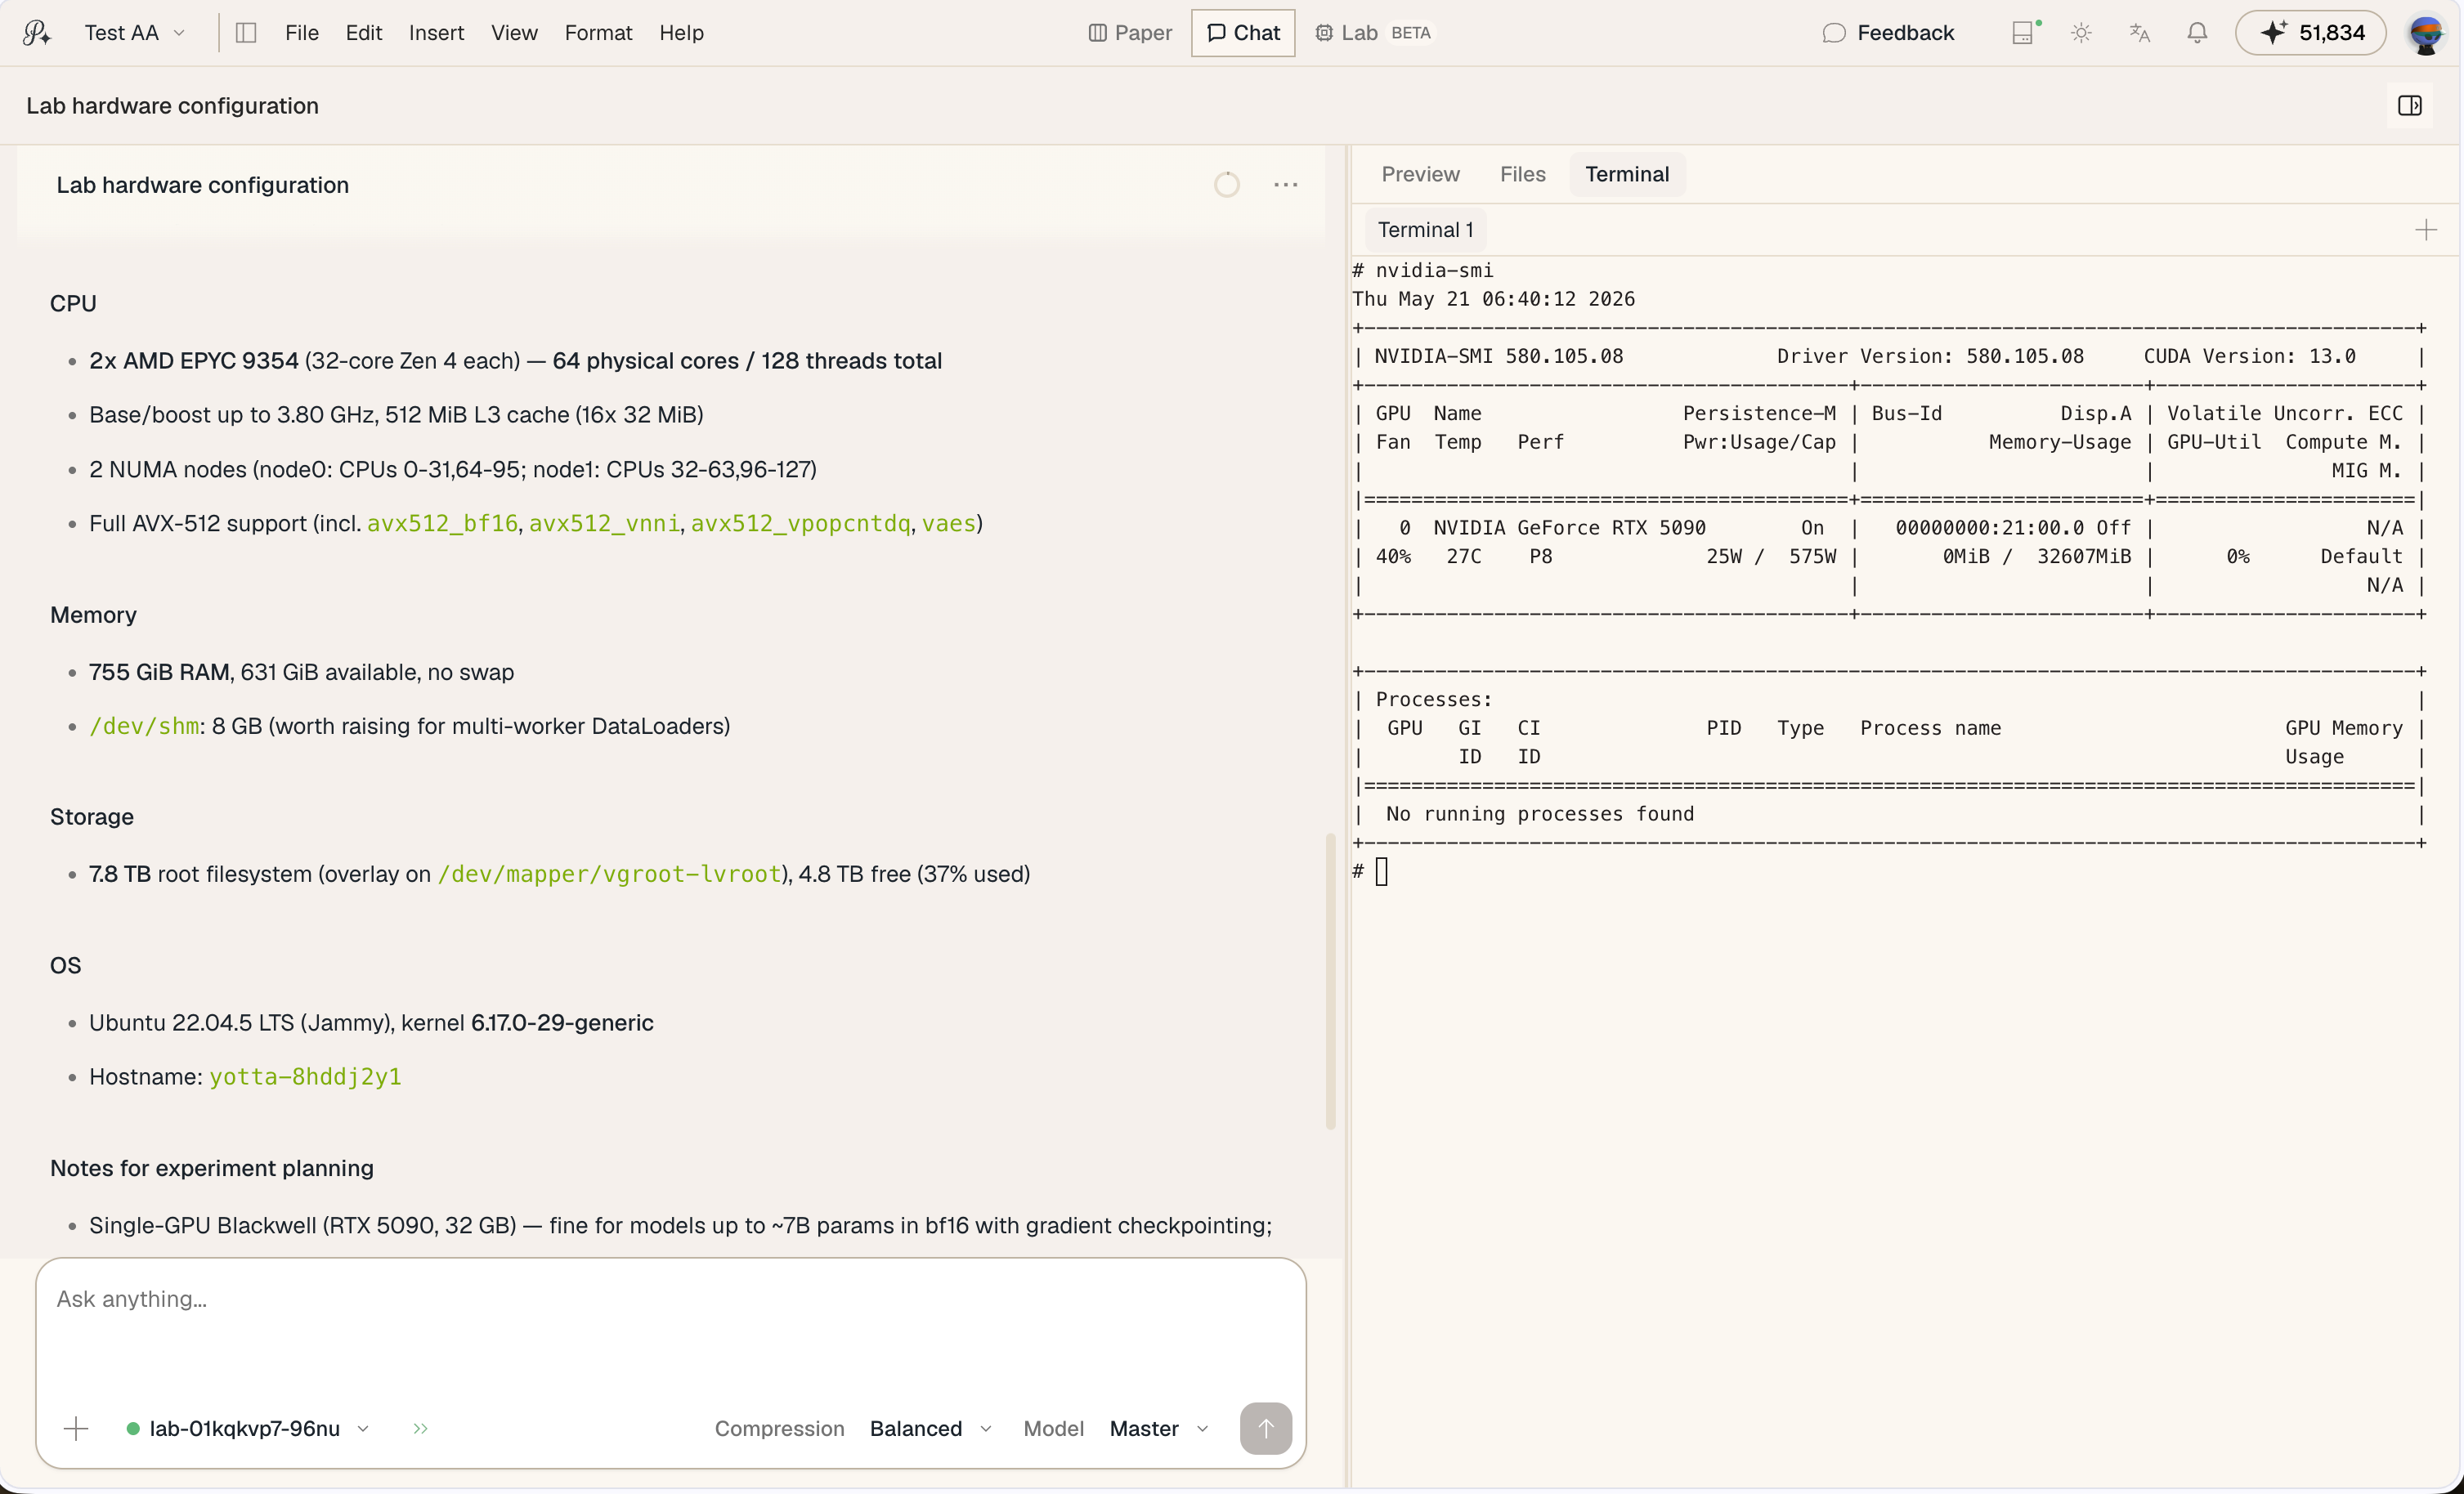Select the Terminal tab
Viewport: 2464px width, 1494px height.
pos(1627,174)
